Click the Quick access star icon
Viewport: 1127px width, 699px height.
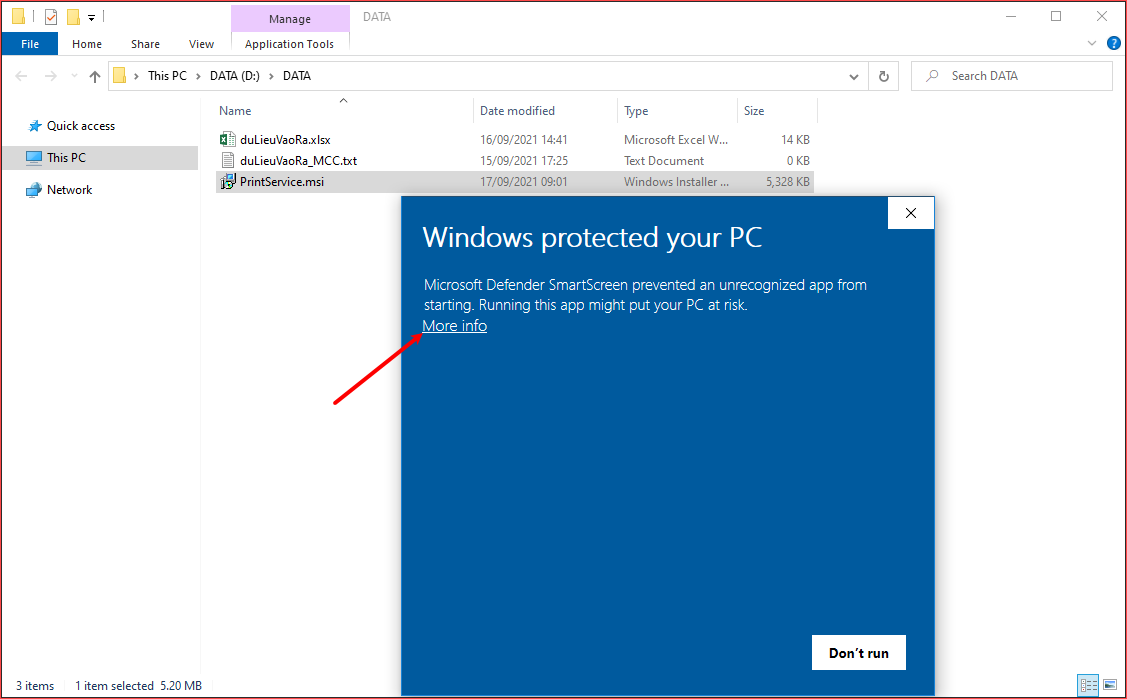point(34,126)
